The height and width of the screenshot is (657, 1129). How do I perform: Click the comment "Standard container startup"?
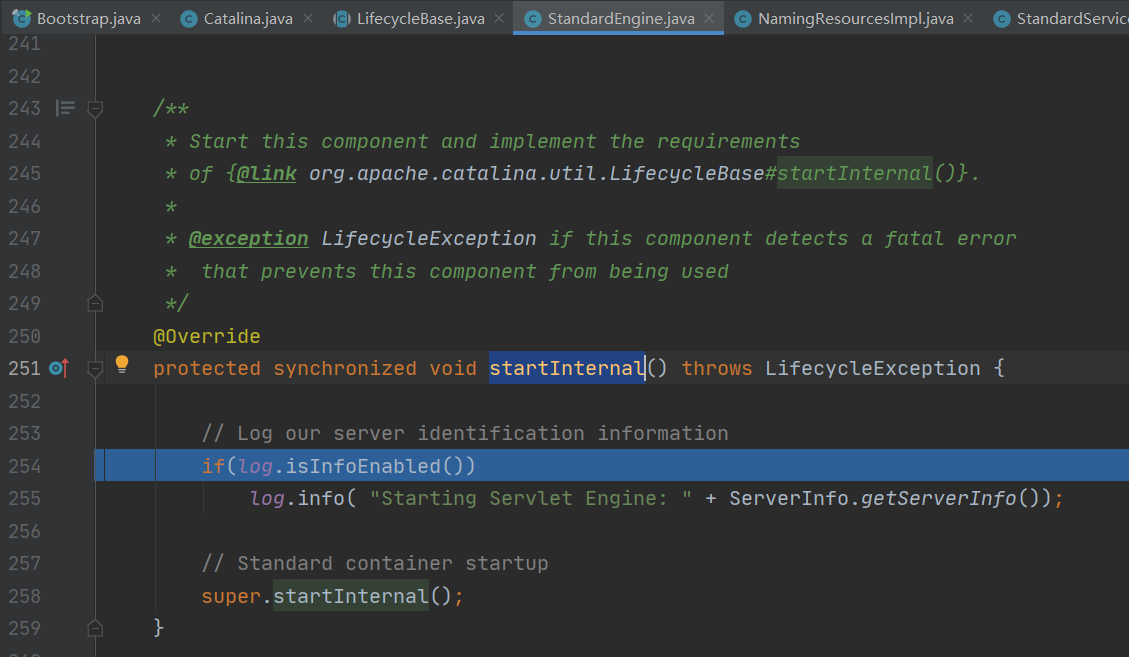point(374,563)
